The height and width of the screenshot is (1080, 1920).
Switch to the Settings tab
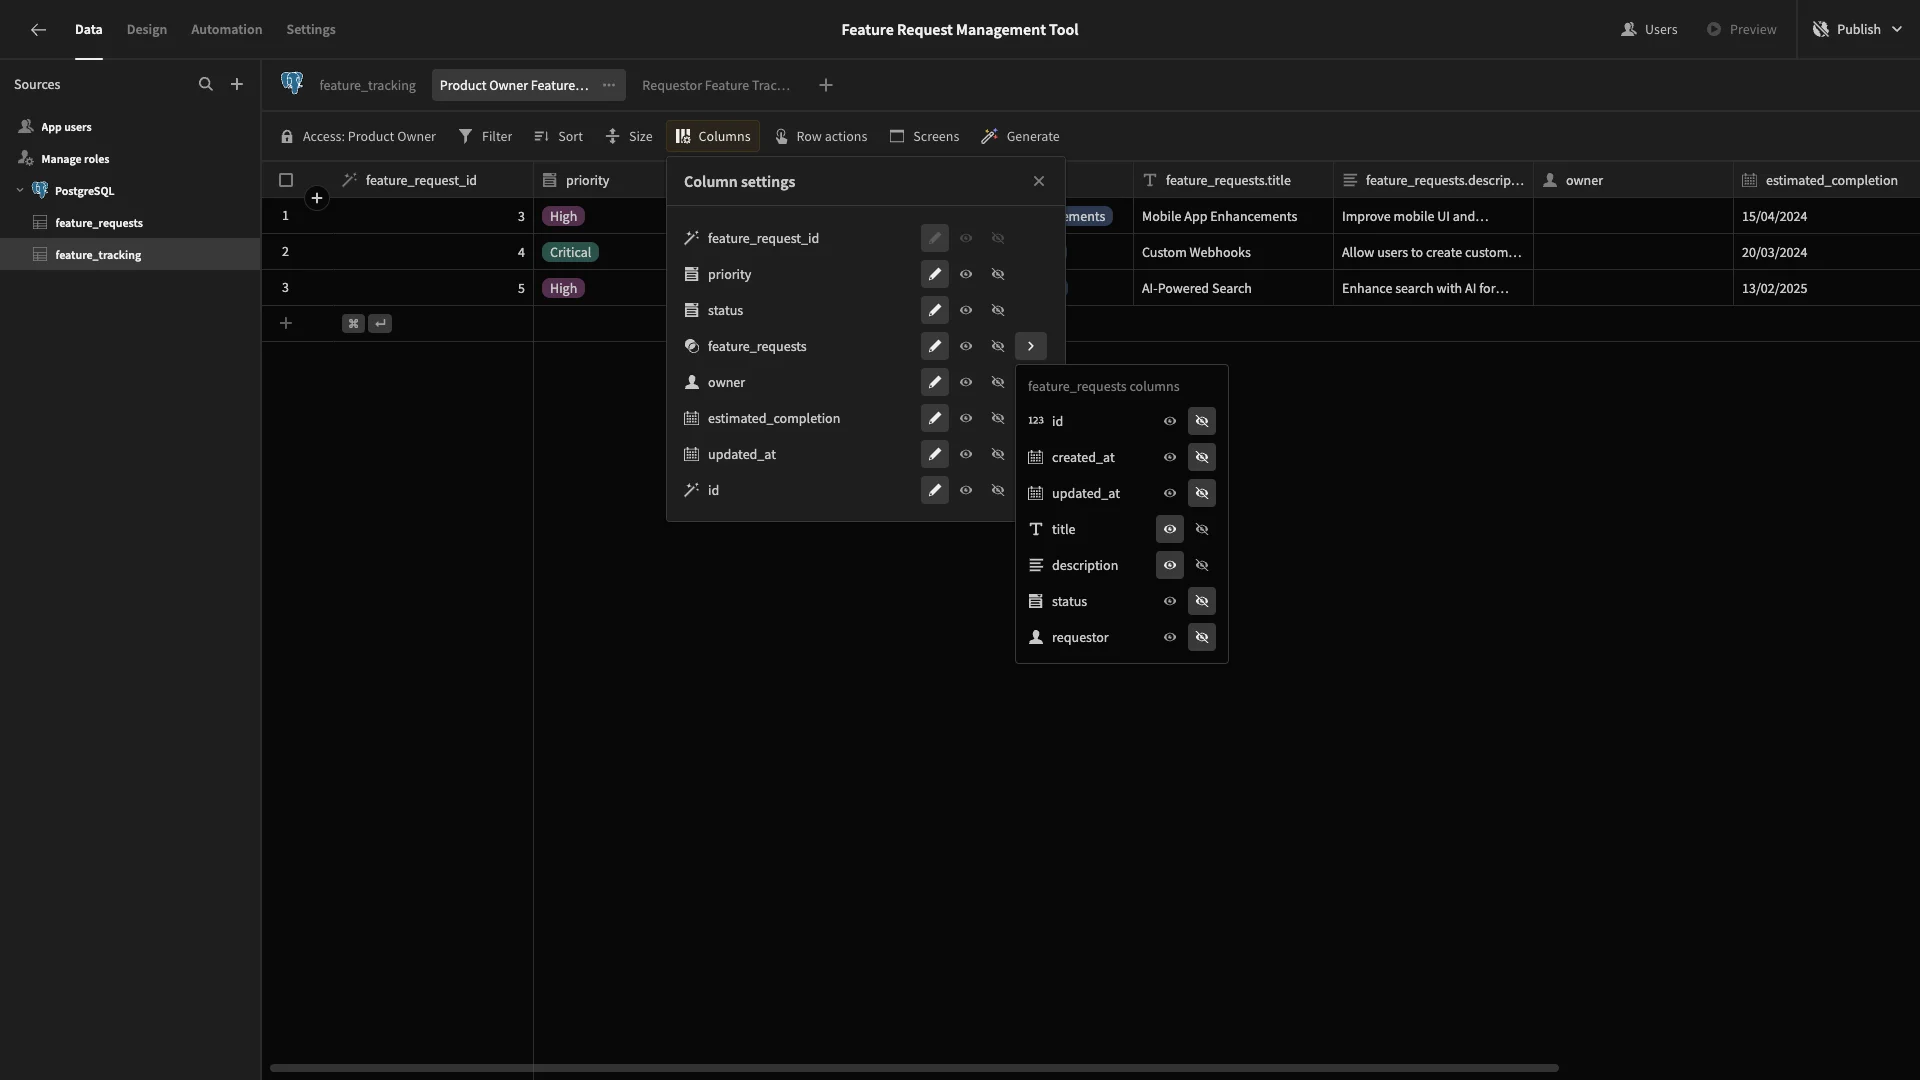[x=311, y=29]
